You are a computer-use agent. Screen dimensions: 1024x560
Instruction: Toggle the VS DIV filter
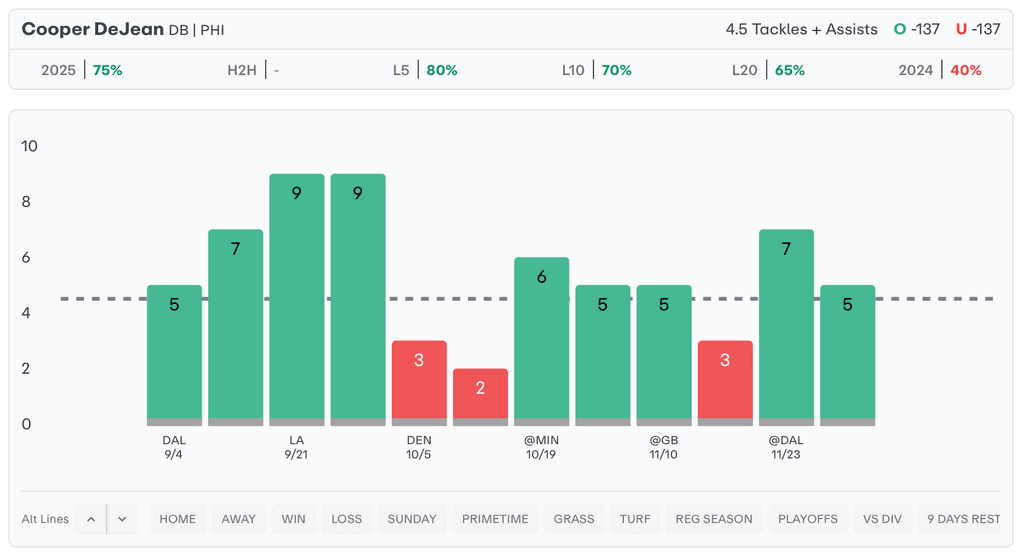(882, 519)
